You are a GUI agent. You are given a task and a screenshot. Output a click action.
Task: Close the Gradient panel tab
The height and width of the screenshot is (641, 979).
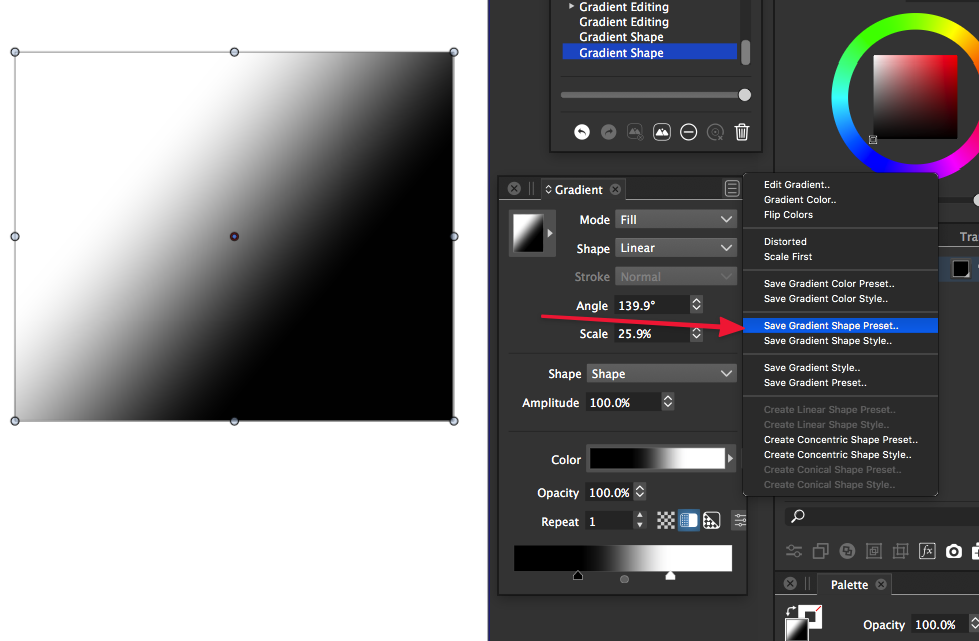pos(615,189)
